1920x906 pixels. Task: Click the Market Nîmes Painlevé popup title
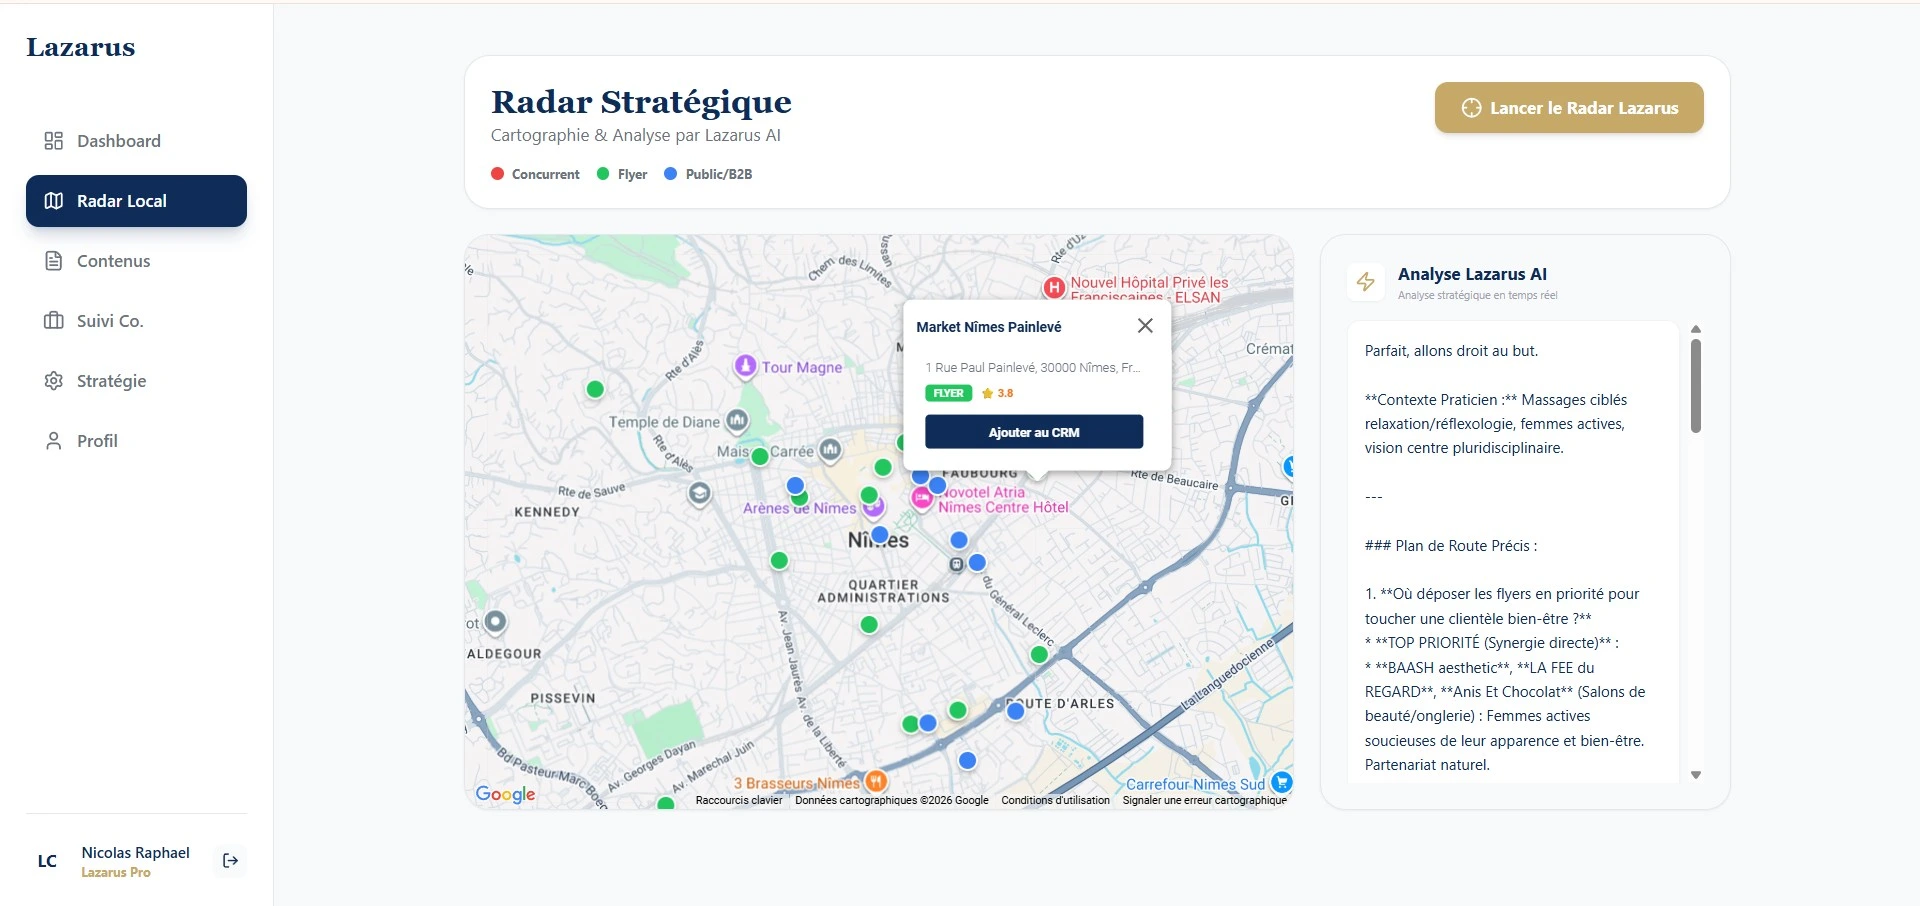click(989, 327)
